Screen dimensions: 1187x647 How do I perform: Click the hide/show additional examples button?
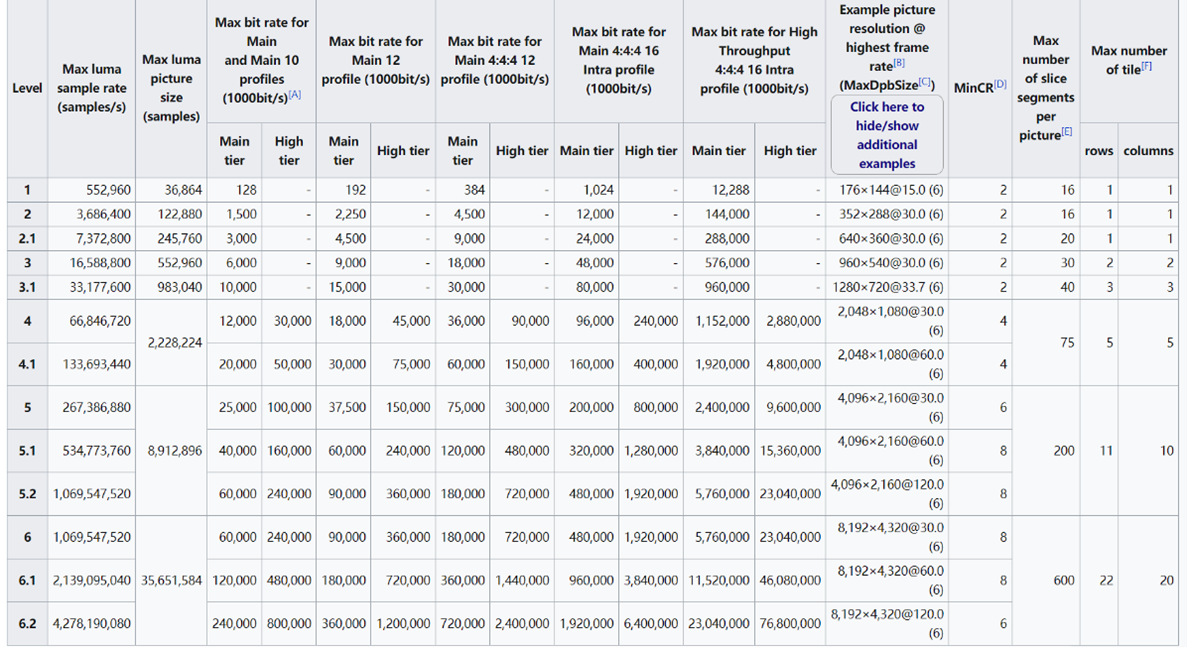887,135
